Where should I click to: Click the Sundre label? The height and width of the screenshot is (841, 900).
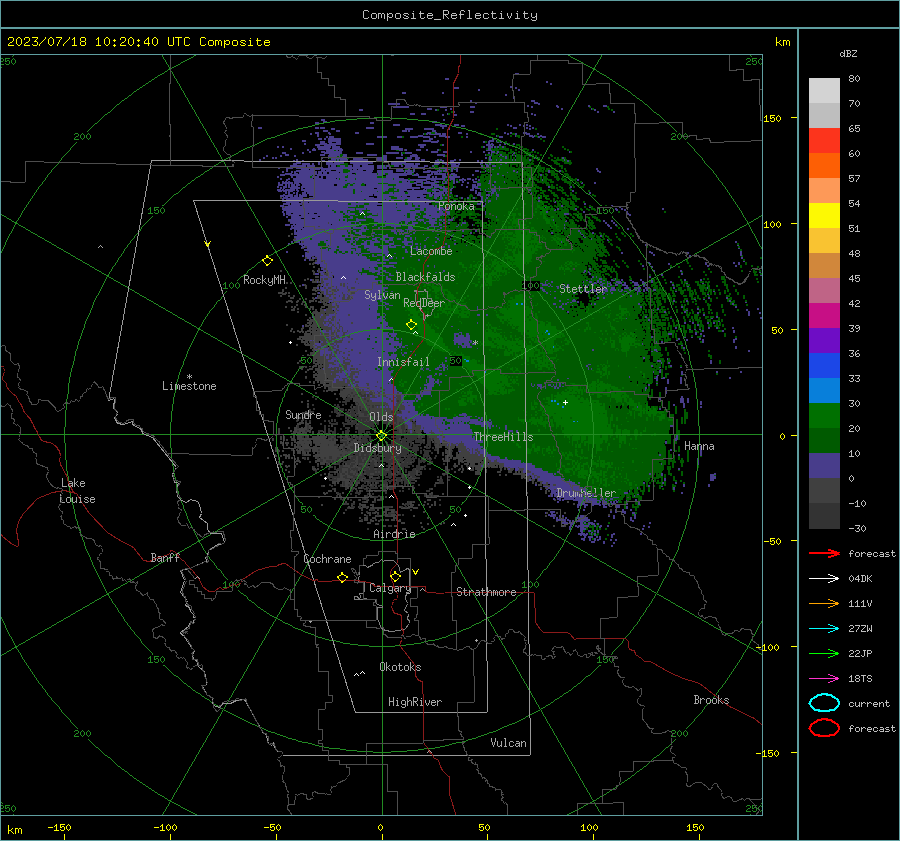pyautogui.click(x=303, y=414)
